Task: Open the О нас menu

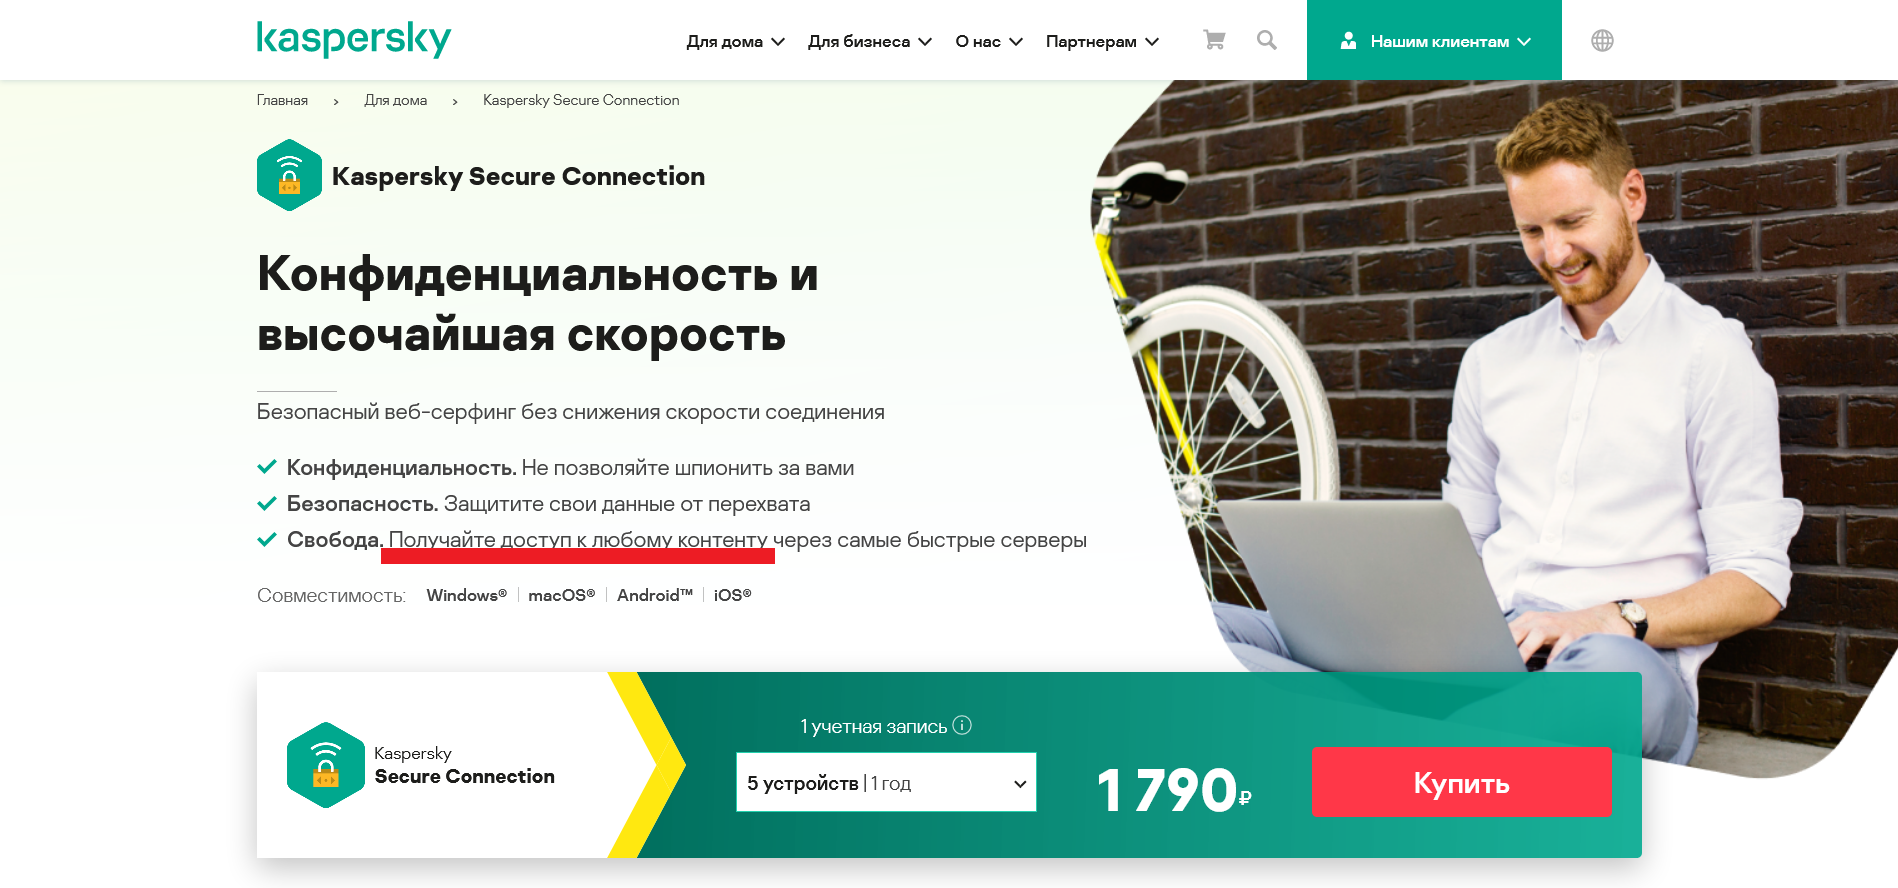Action: coord(989,41)
